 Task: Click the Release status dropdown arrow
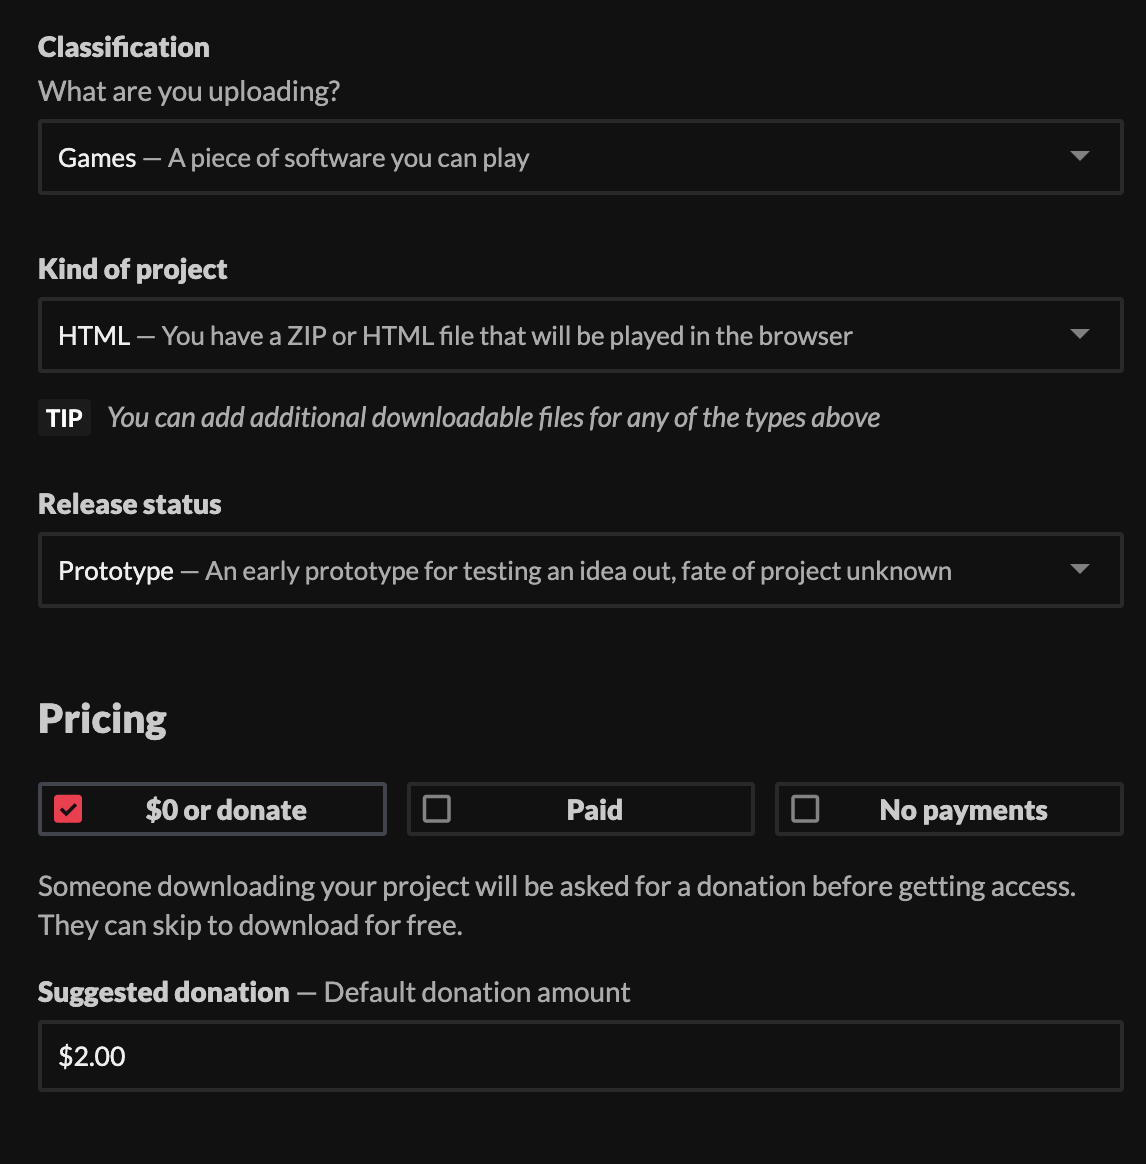point(1079,570)
